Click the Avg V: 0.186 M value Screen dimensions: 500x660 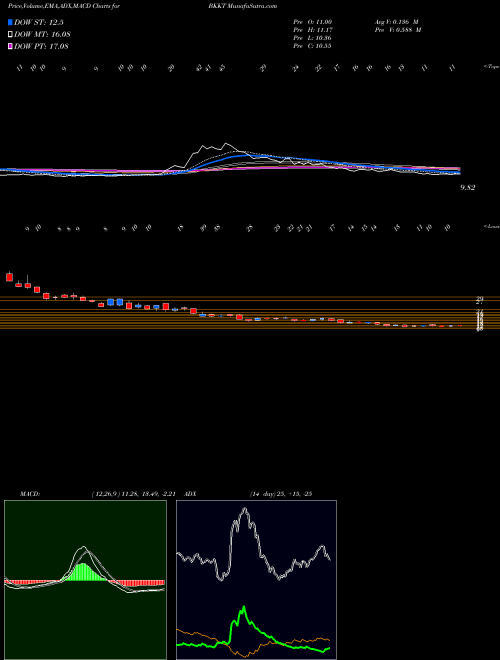click(x=396, y=22)
